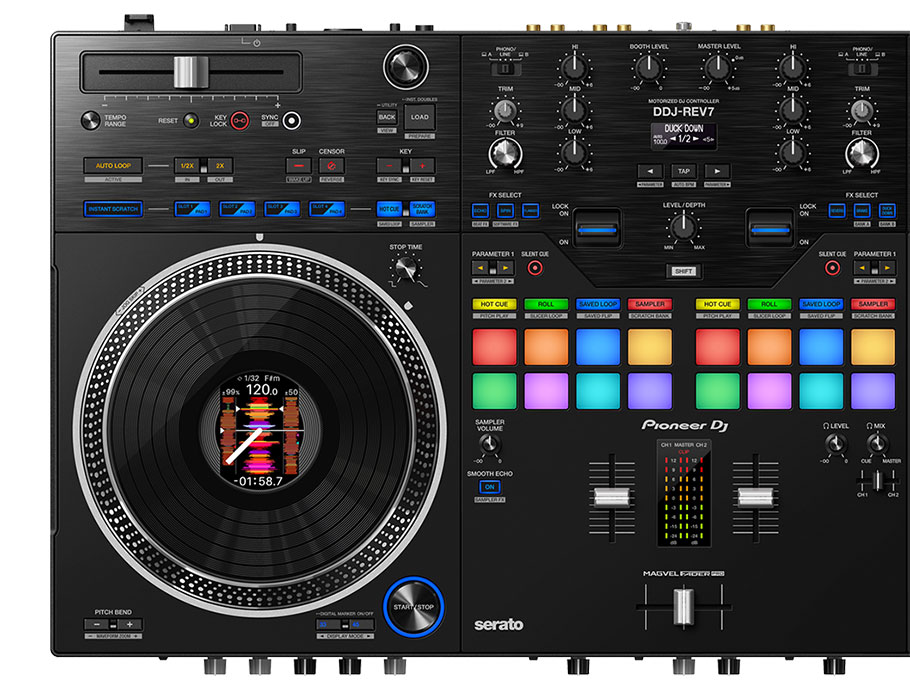Toggle the red Key Lock button
This screenshot has width=910, height=690.
pyautogui.click(x=240, y=121)
